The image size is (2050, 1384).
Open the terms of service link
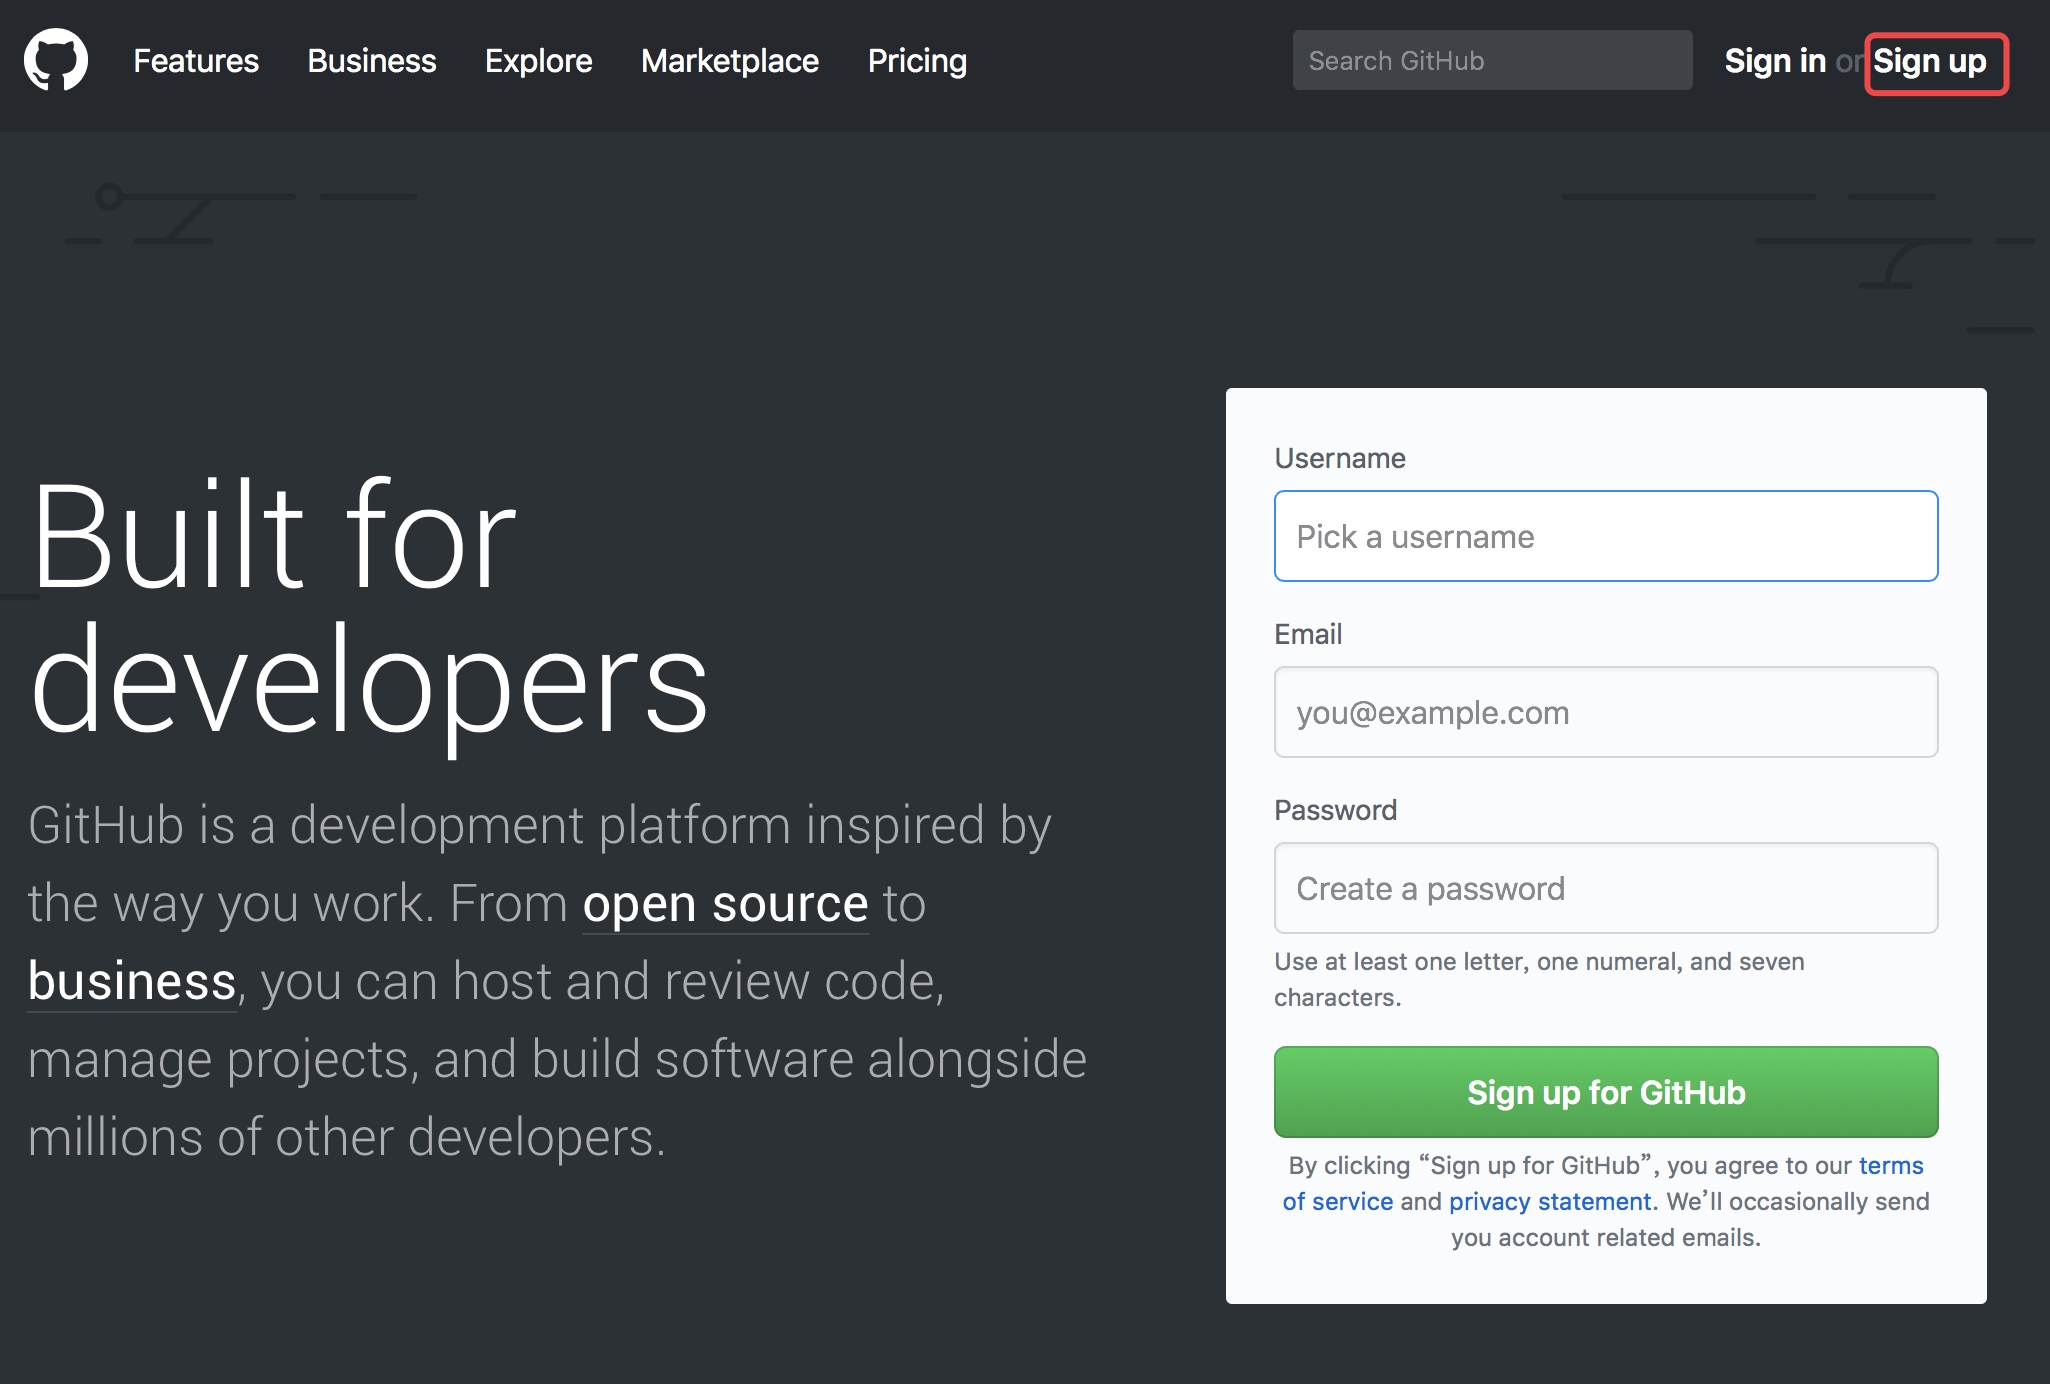click(x=1890, y=1166)
